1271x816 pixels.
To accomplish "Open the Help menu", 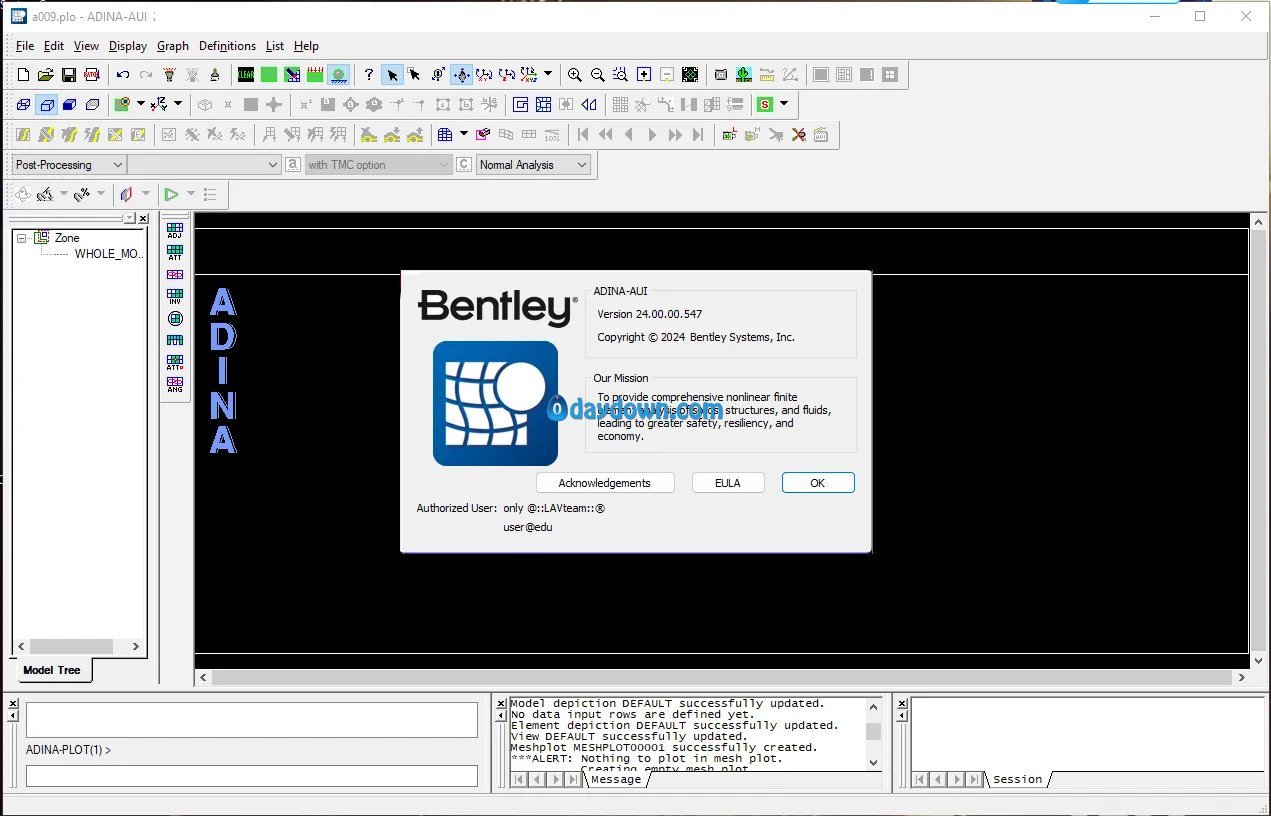I will [306, 46].
